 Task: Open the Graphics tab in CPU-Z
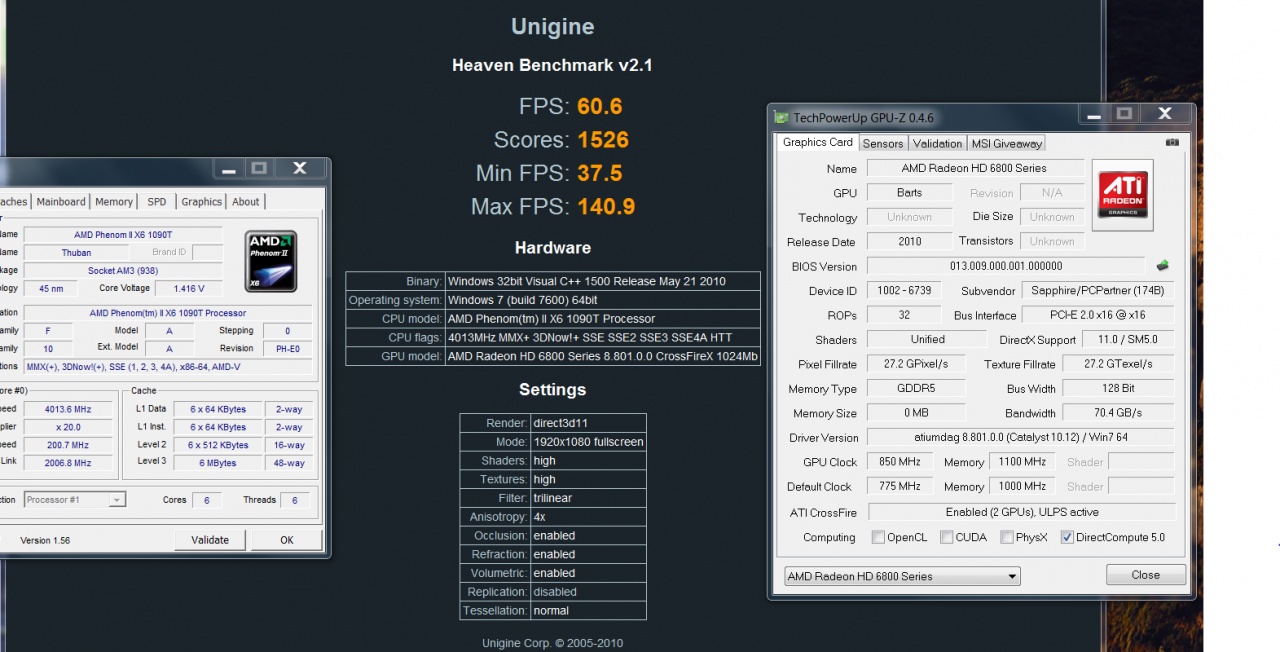point(201,201)
